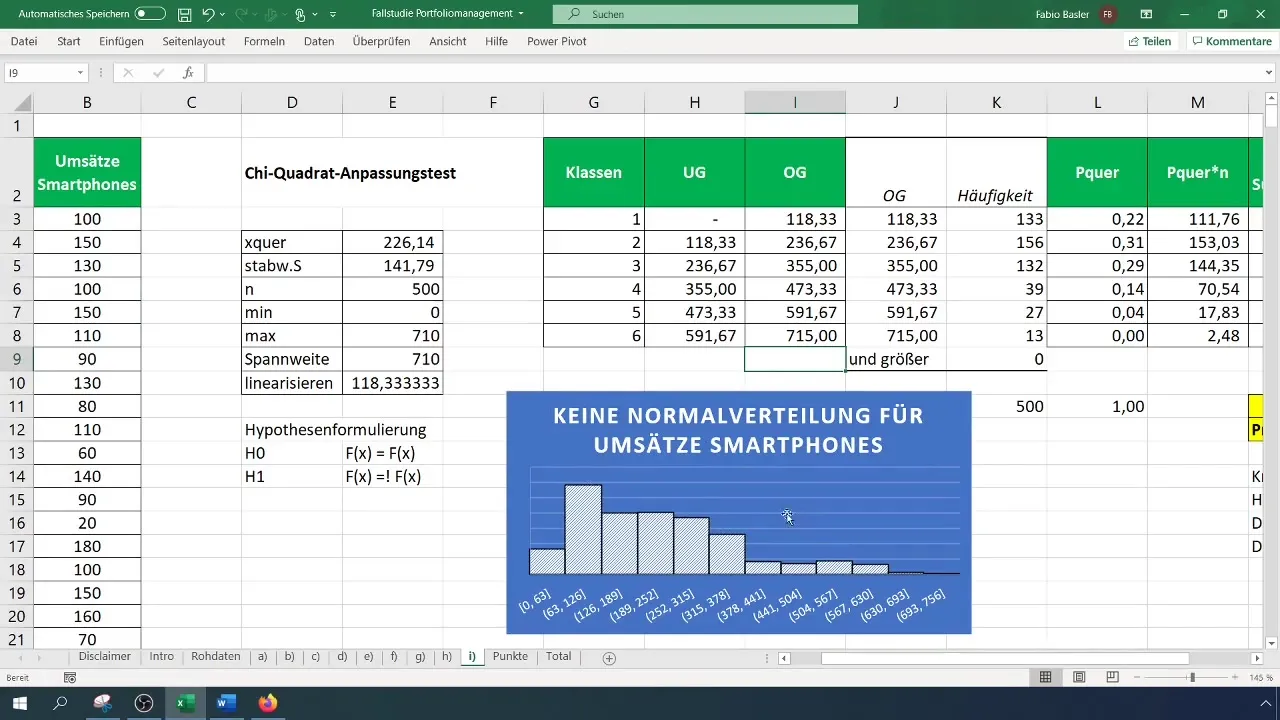Click the Name Box showing I9
Screen dimensions: 1280x720
pyautogui.click(x=40, y=73)
